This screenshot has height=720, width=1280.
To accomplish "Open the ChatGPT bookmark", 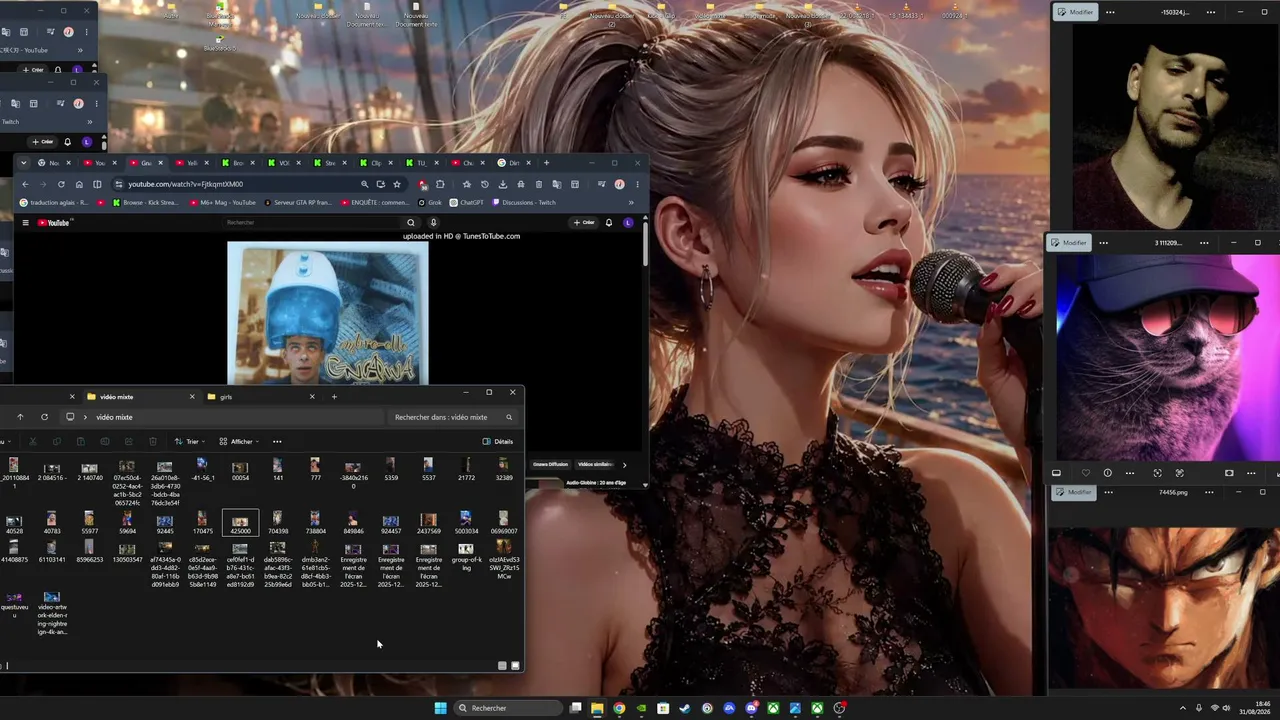I will pos(467,203).
